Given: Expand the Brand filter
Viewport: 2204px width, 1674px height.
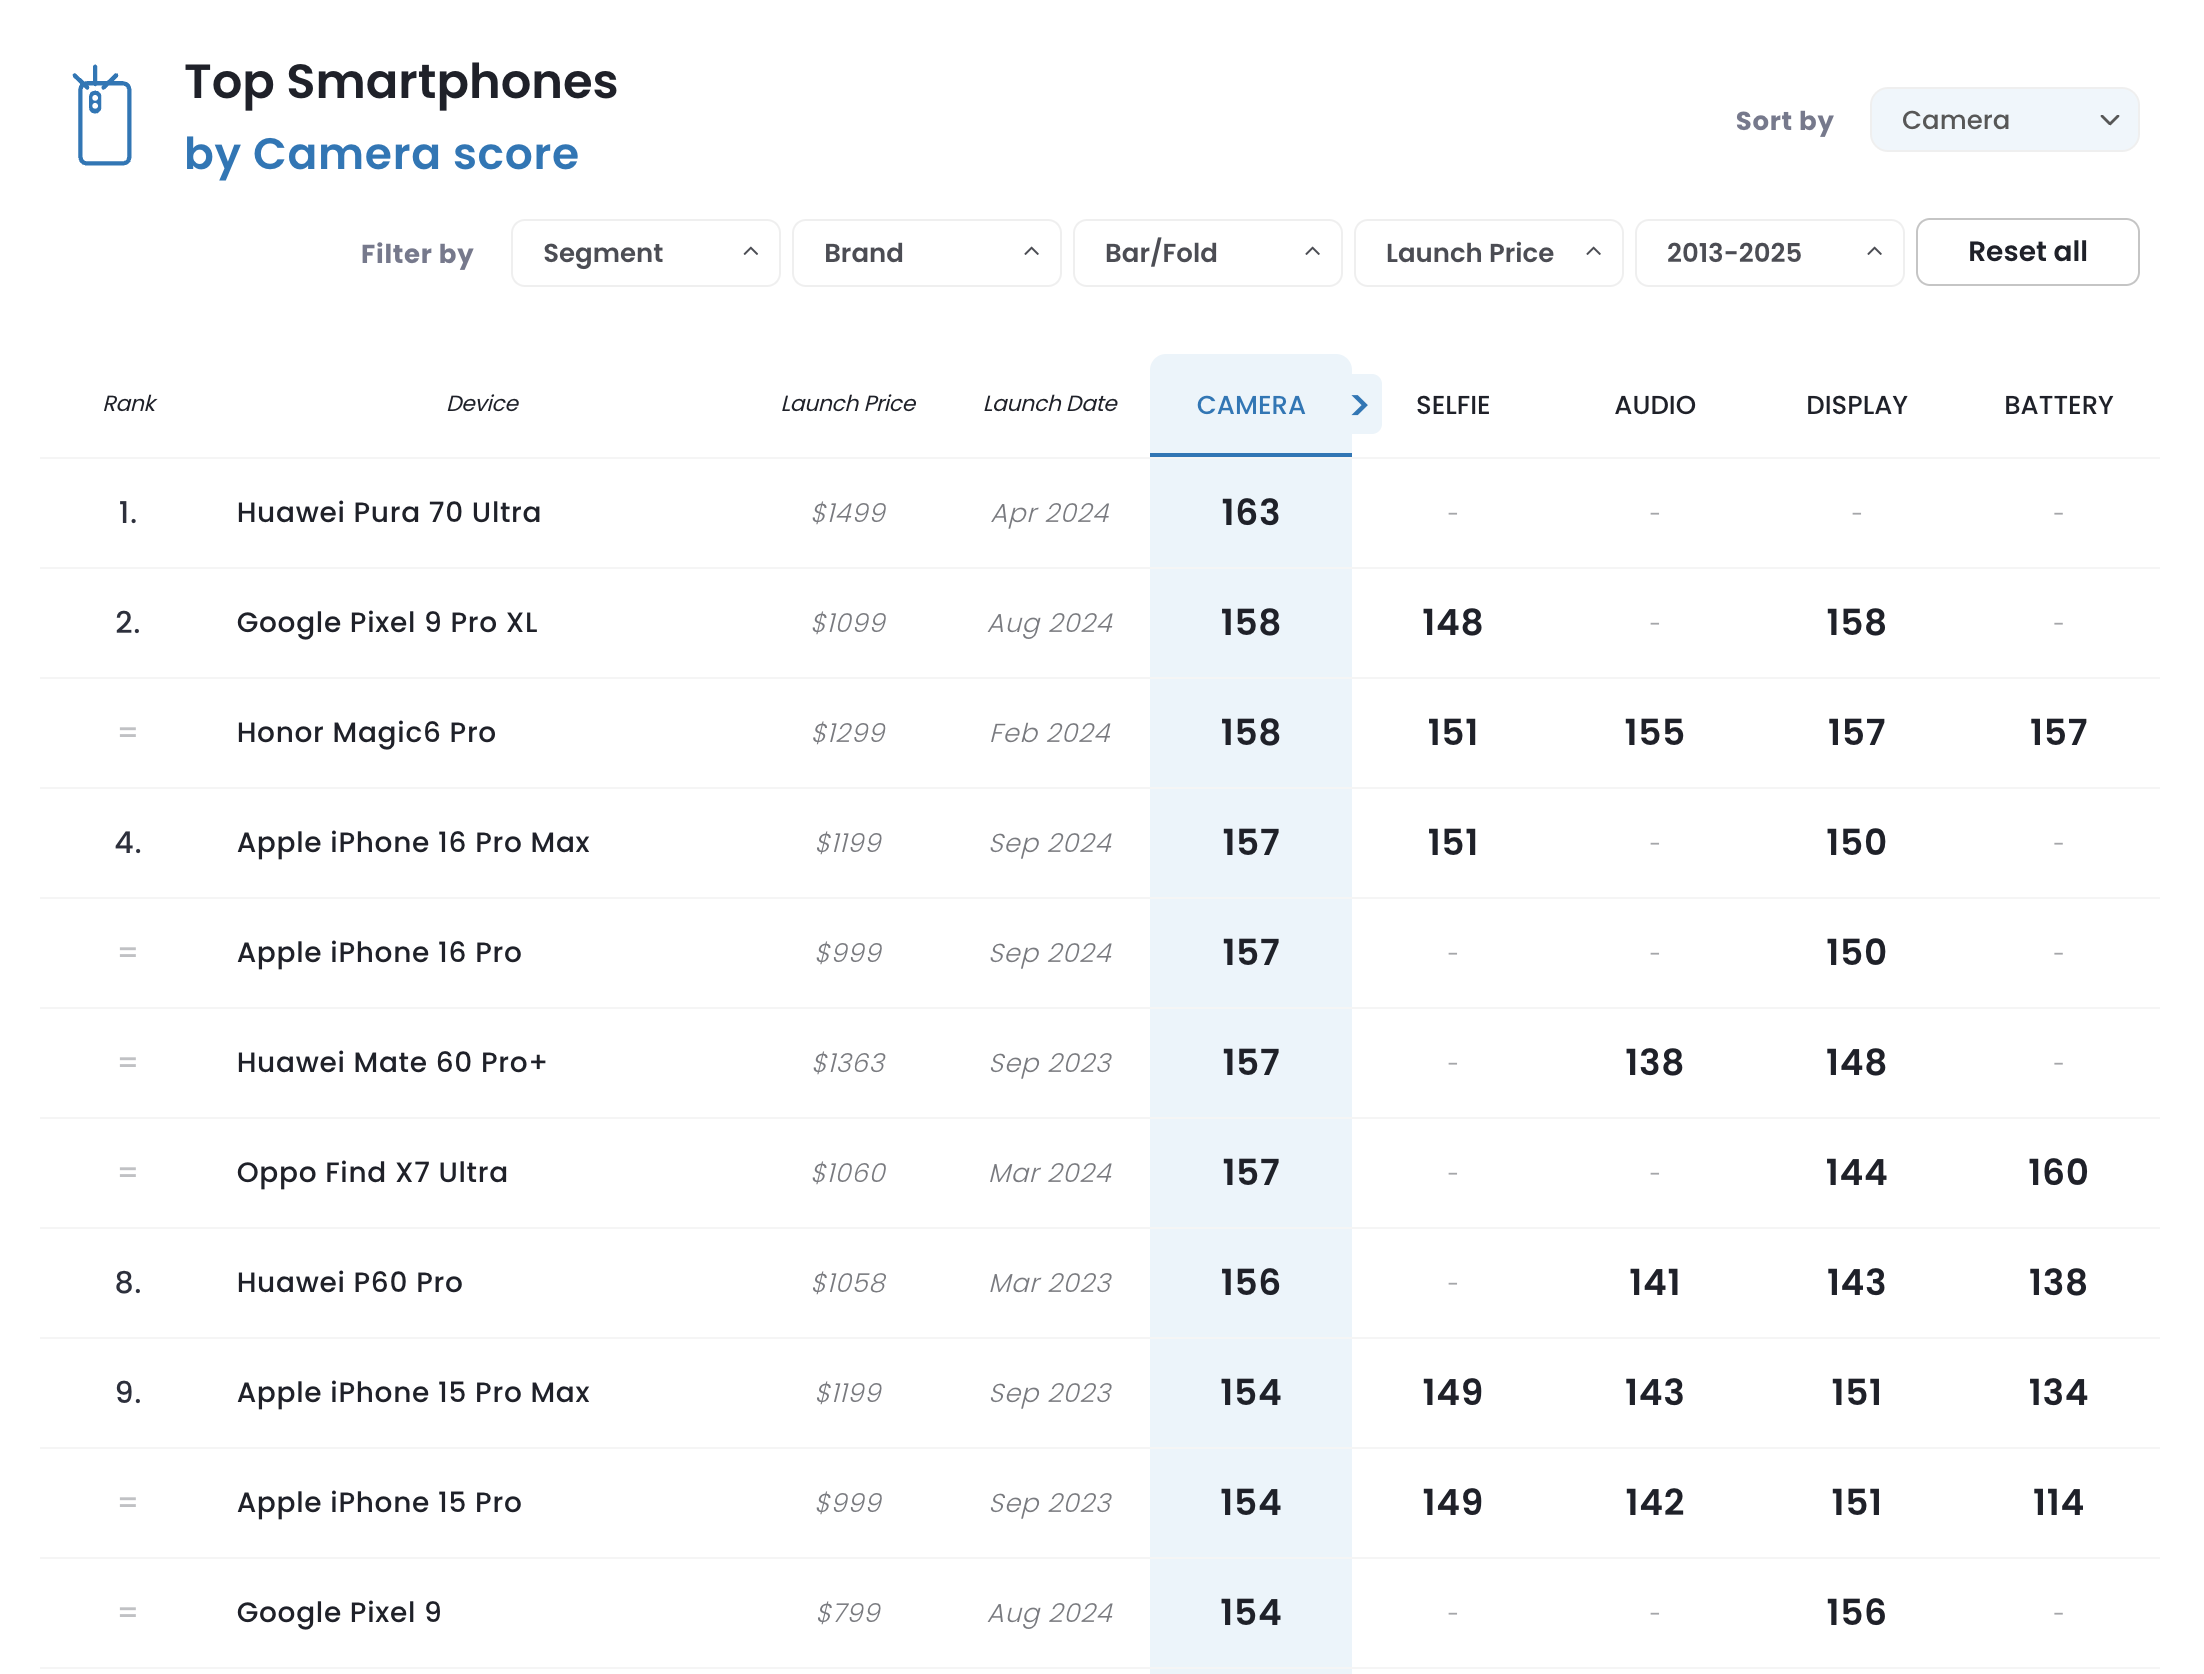Looking at the screenshot, I should tap(926, 253).
